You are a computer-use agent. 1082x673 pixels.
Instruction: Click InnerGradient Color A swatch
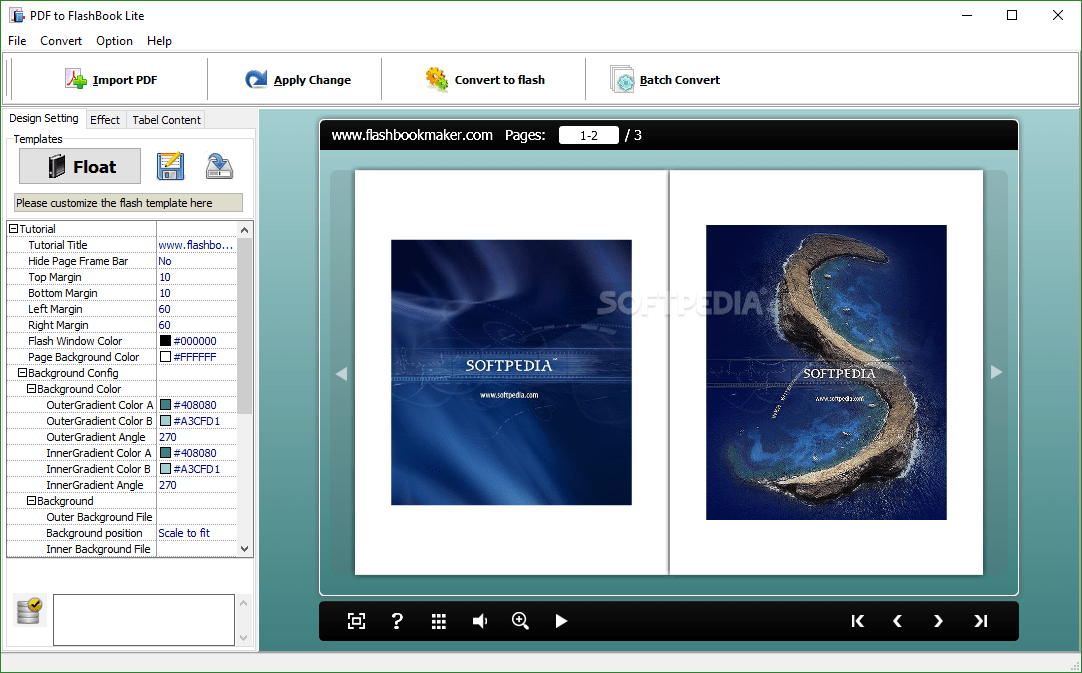(166, 453)
